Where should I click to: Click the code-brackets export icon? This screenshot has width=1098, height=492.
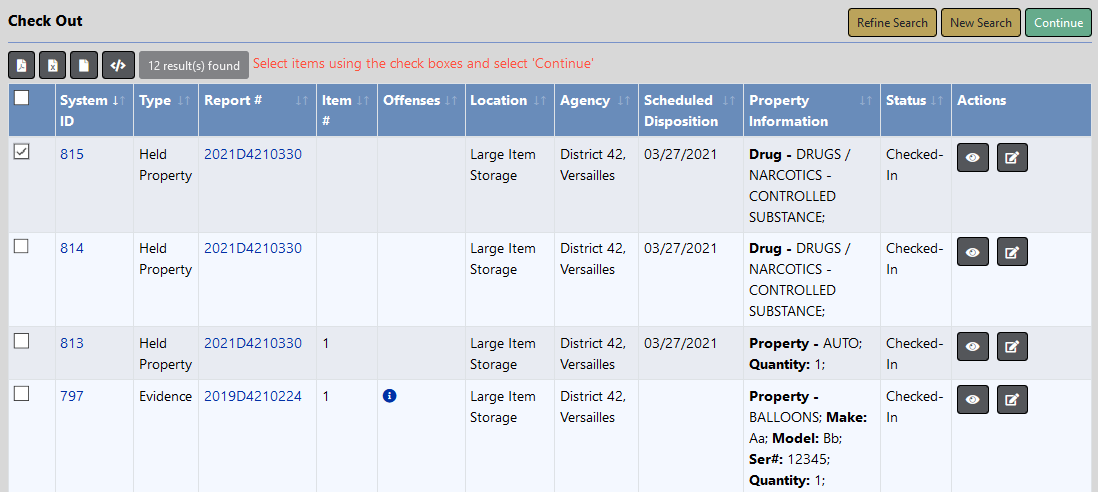click(118, 65)
